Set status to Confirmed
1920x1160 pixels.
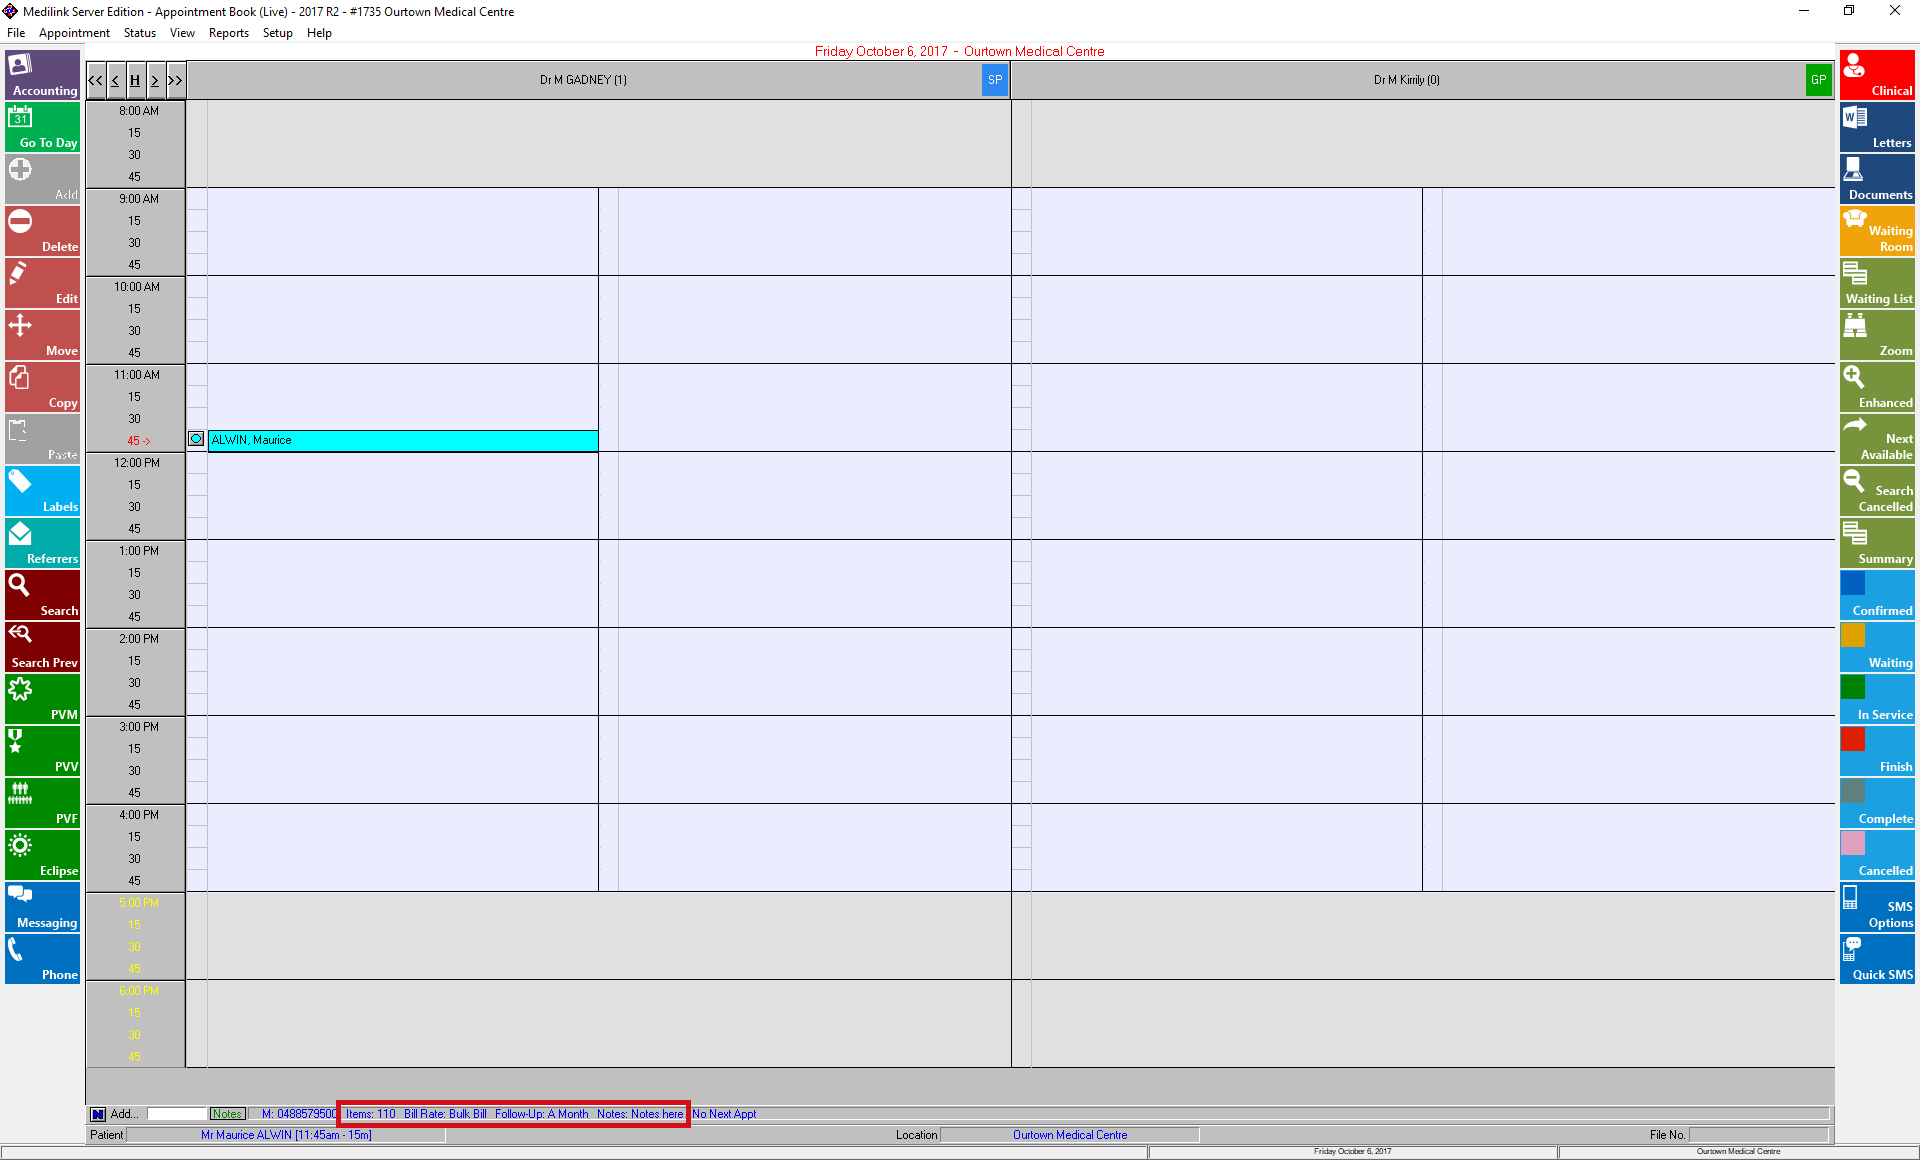(1877, 595)
